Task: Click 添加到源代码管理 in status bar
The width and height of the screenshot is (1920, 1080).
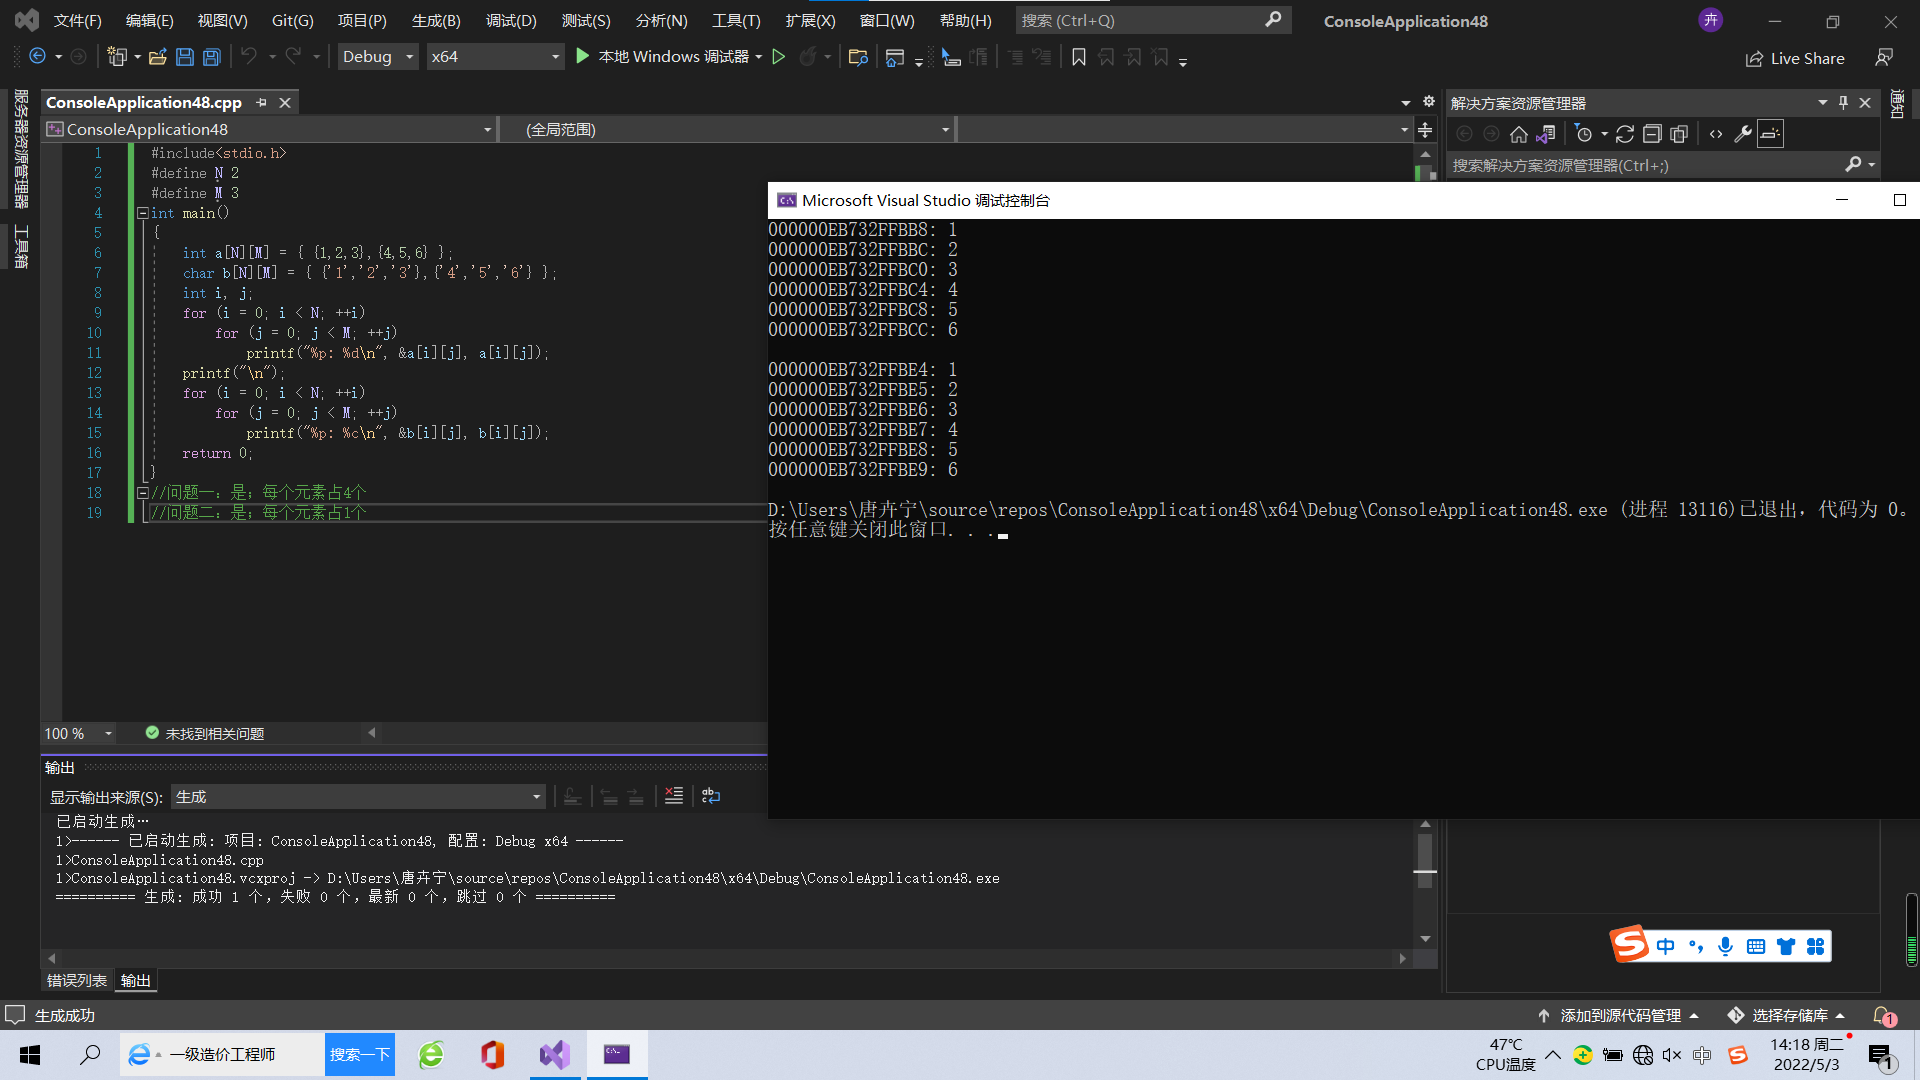Action: [1620, 1015]
